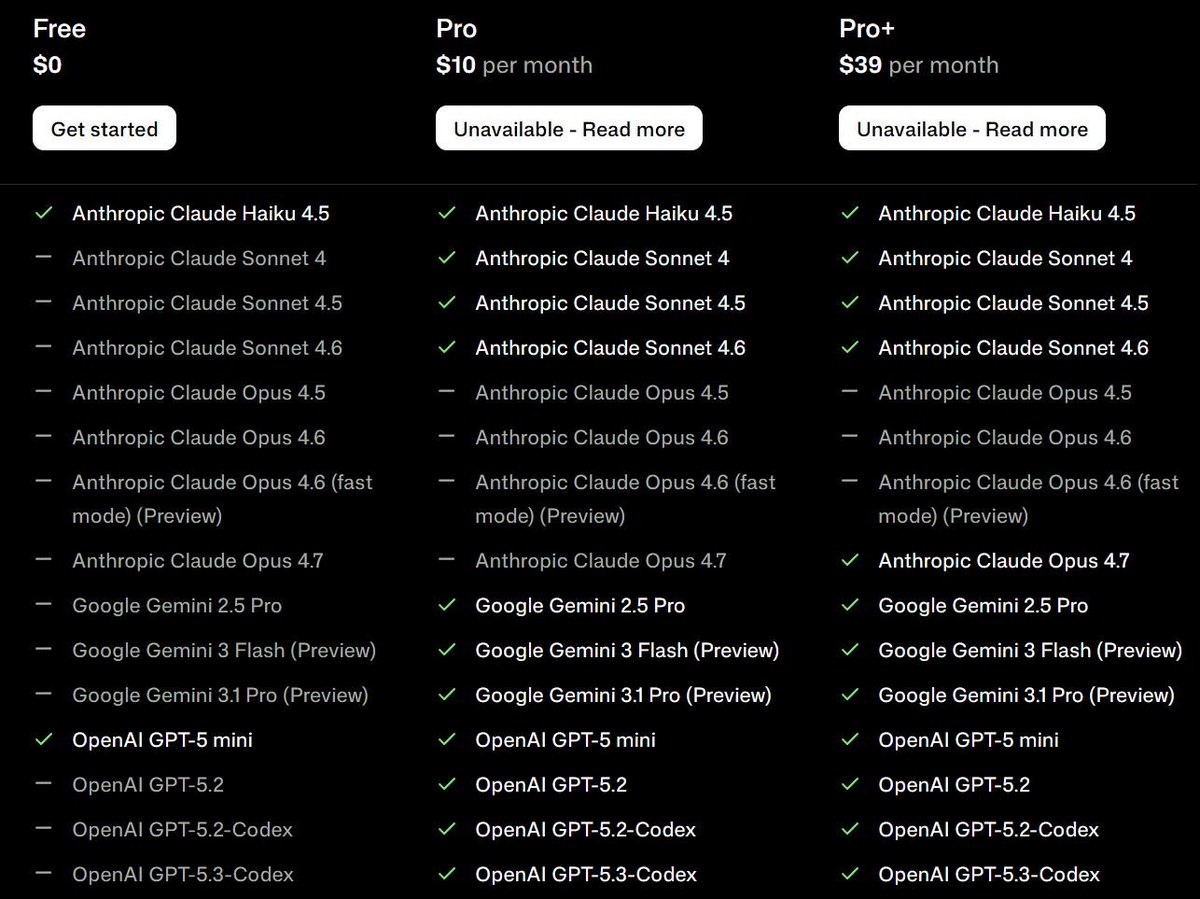
Task: Click checkmark beside GPT-5.2-Codex in Pro+ column
Action: point(850,830)
